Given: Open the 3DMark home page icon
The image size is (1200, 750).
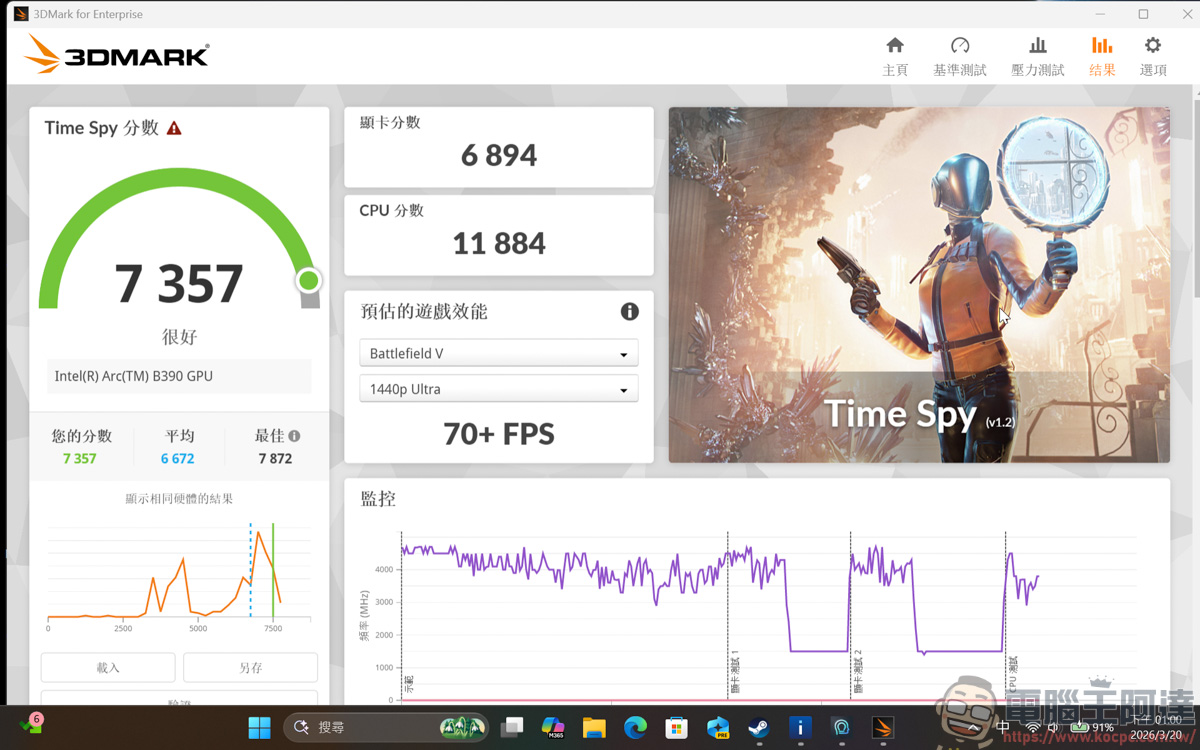Looking at the screenshot, I should 895,55.
